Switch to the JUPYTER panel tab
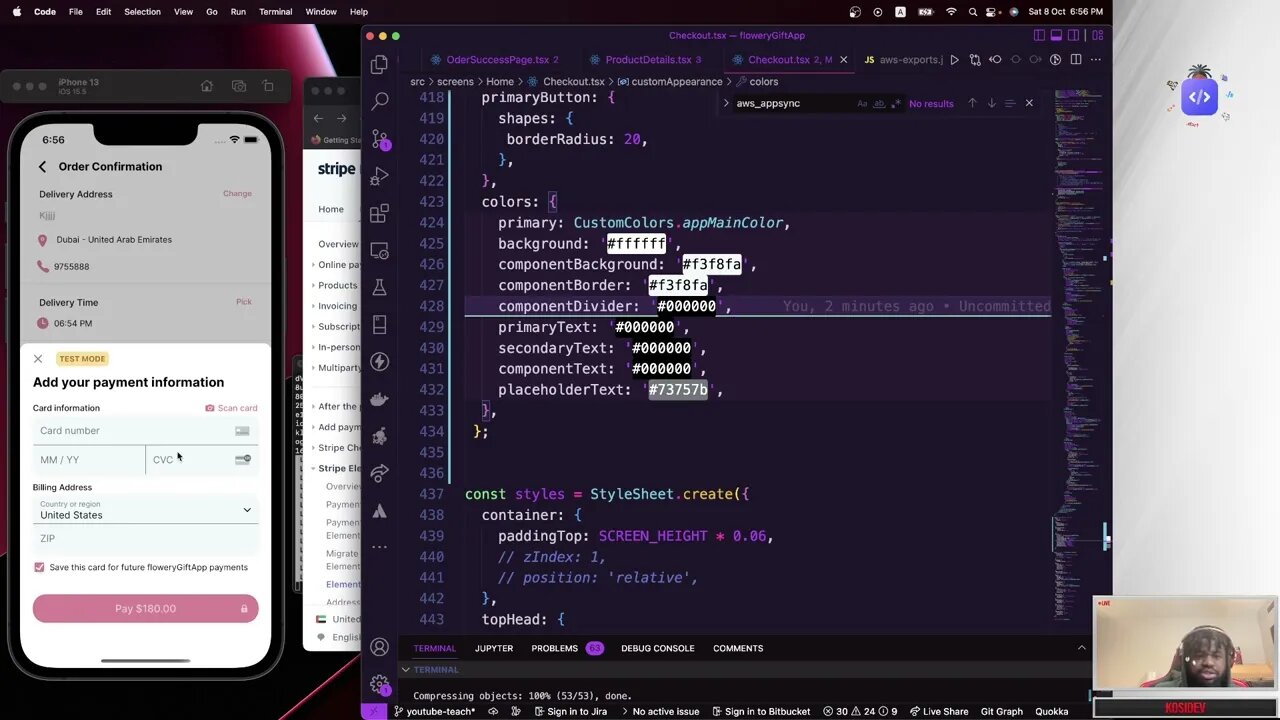Viewport: 1280px width, 720px height. point(493,648)
